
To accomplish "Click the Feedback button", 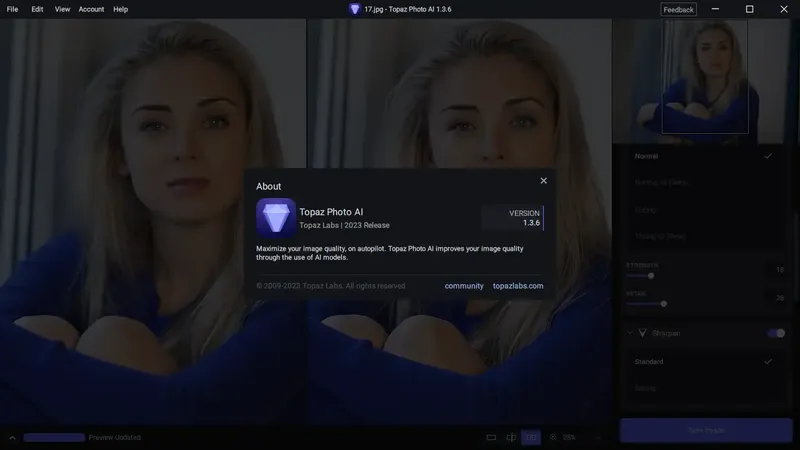I will coord(679,9).
